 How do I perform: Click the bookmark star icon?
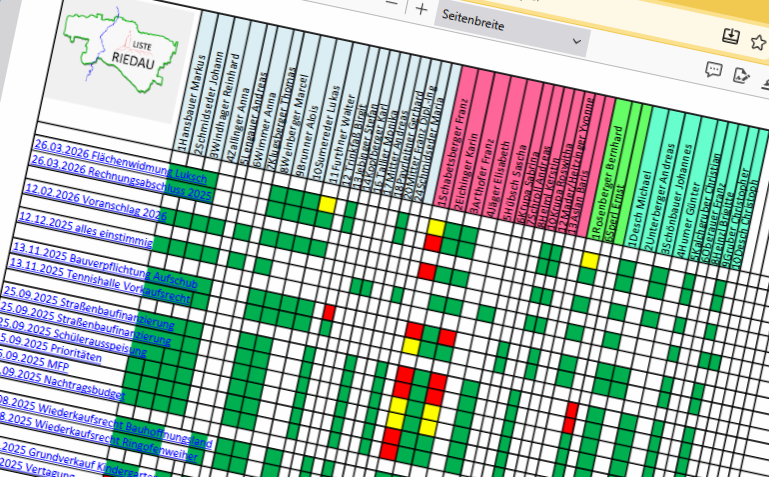[759, 38]
